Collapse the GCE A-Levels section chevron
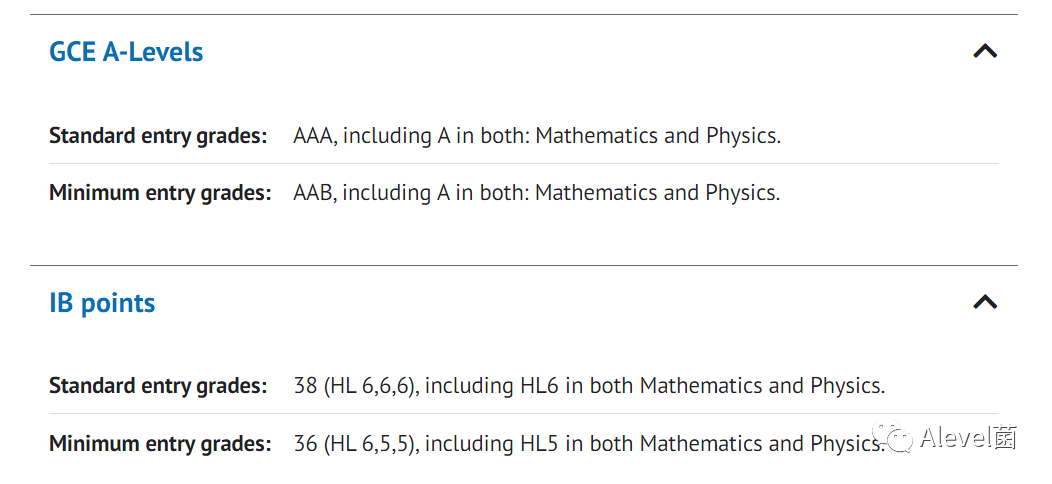The width and height of the screenshot is (1052, 484). [985, 52]
